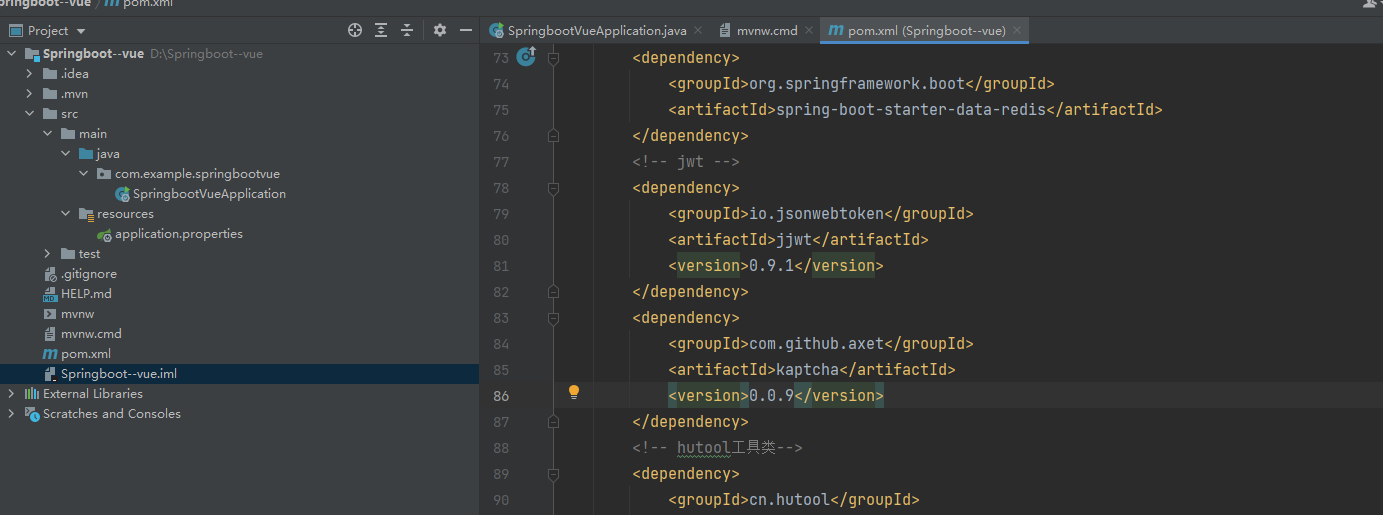Select SpringbootVueApplication class in project tree
The width and height of the screenshot is (1383, 515).
[209, 194]
